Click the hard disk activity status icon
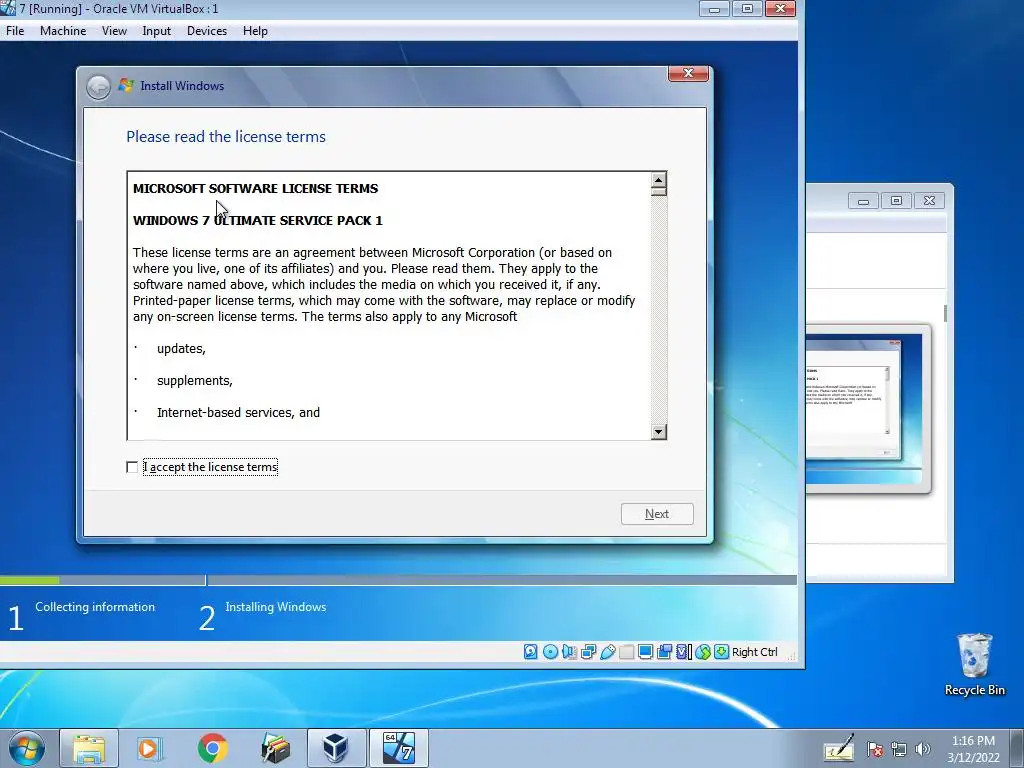The image size is (1024, 768). pyautogui.click(x=530, y=652)
